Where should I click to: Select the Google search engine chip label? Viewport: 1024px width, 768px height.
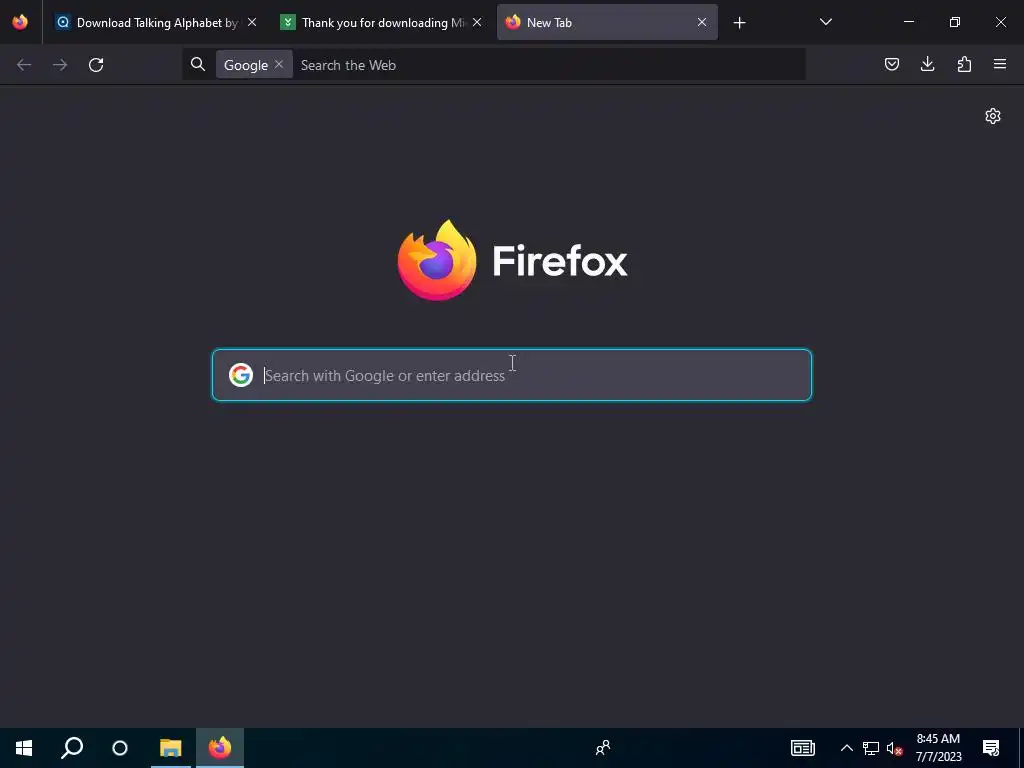(x=246, y=65)
